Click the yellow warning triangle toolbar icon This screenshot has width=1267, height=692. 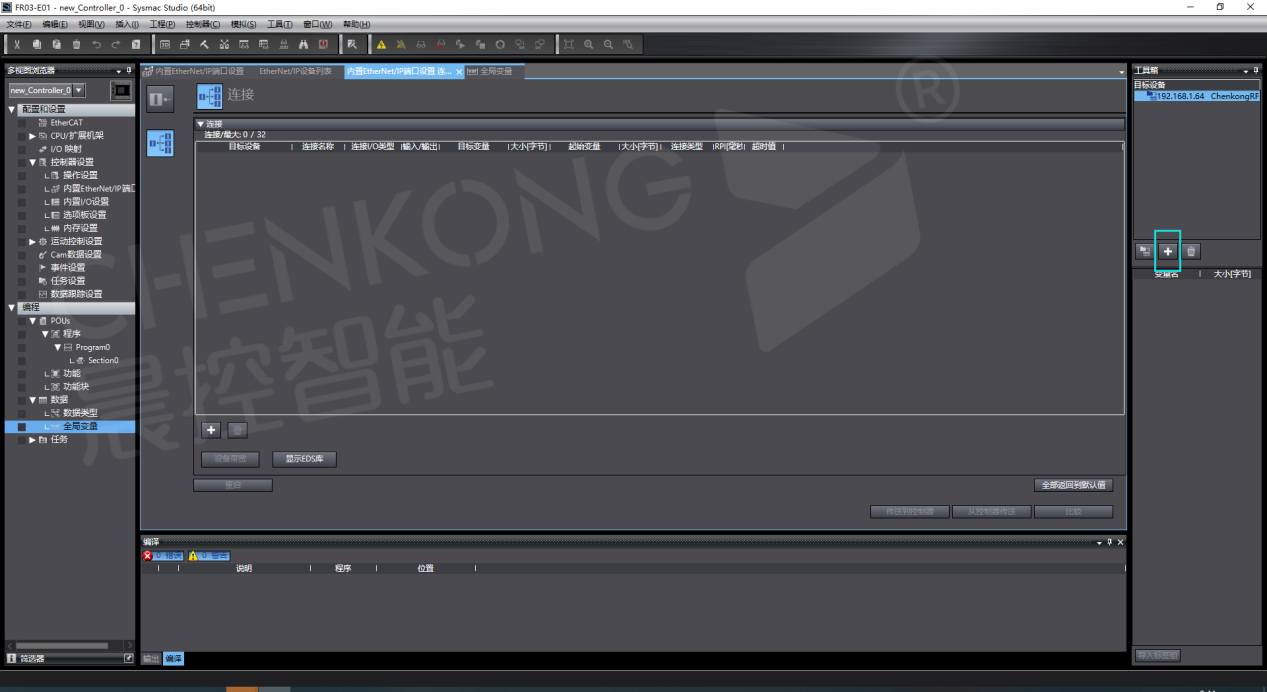381,44
